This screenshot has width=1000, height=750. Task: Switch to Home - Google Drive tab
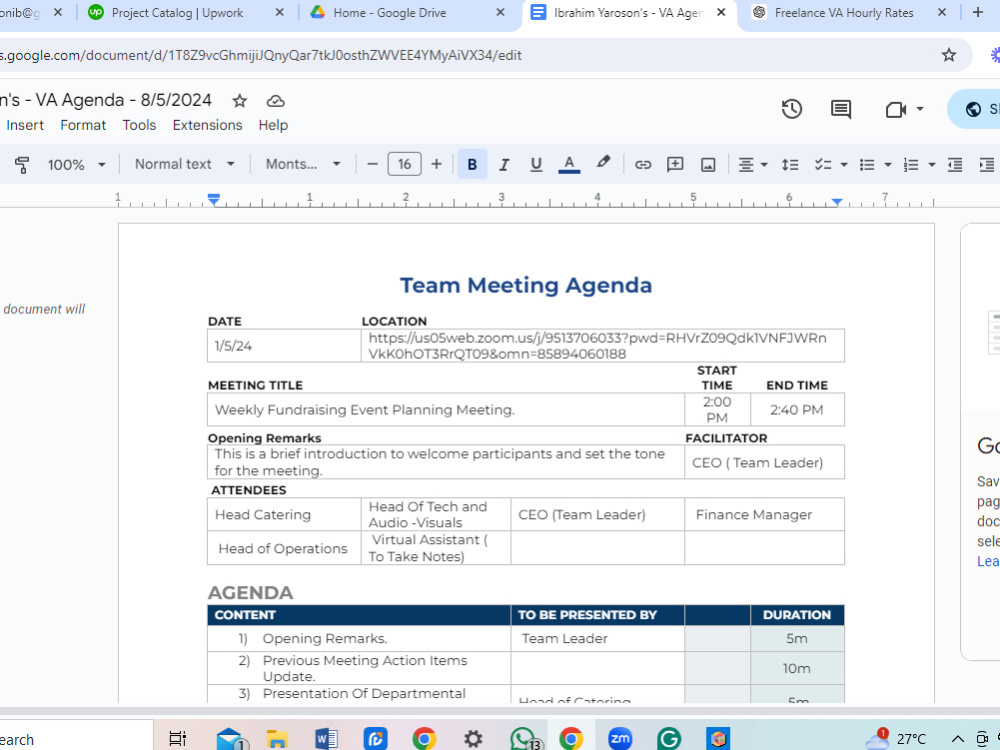(x=390, y=13)
